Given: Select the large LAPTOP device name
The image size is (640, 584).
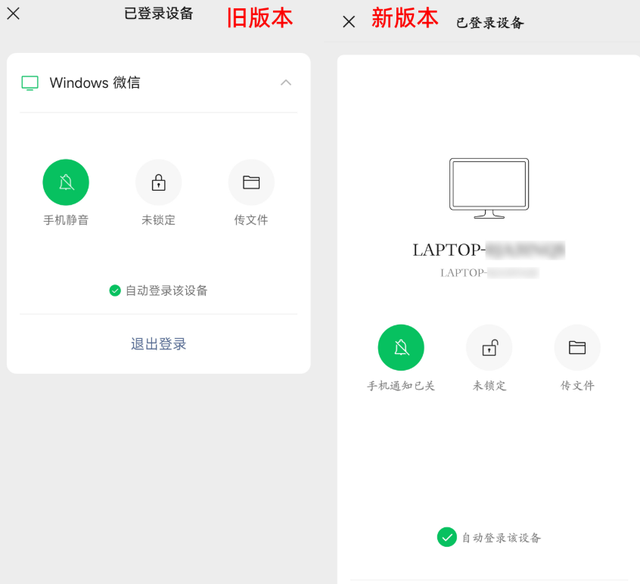Looking at the screenshot, I should click(489, 250).
